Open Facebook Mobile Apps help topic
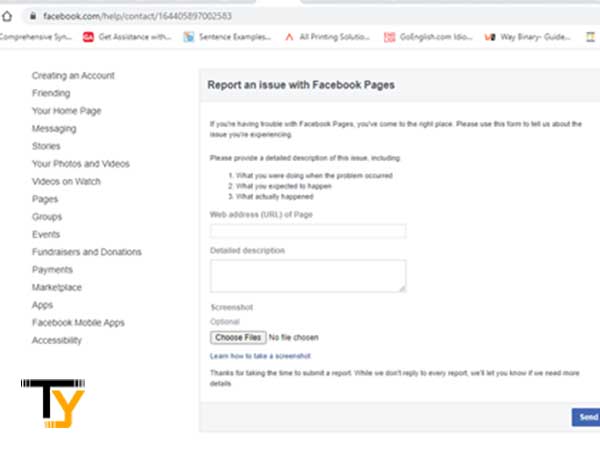 point(78,323)
